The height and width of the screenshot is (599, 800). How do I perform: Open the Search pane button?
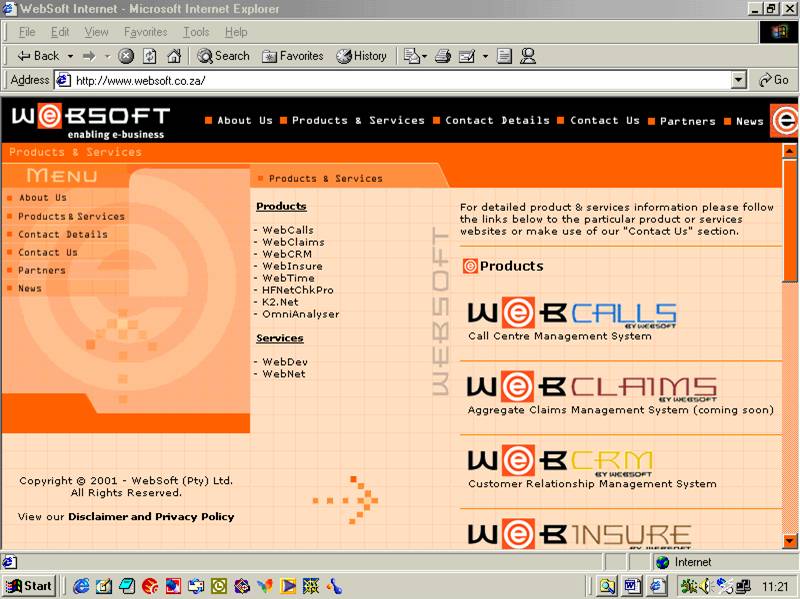click(223, 56)
